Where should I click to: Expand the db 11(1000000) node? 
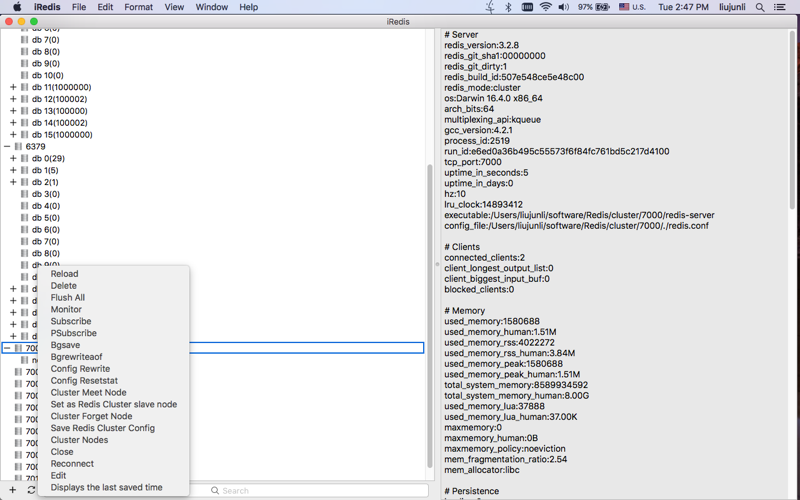click(x=13, y=87)
